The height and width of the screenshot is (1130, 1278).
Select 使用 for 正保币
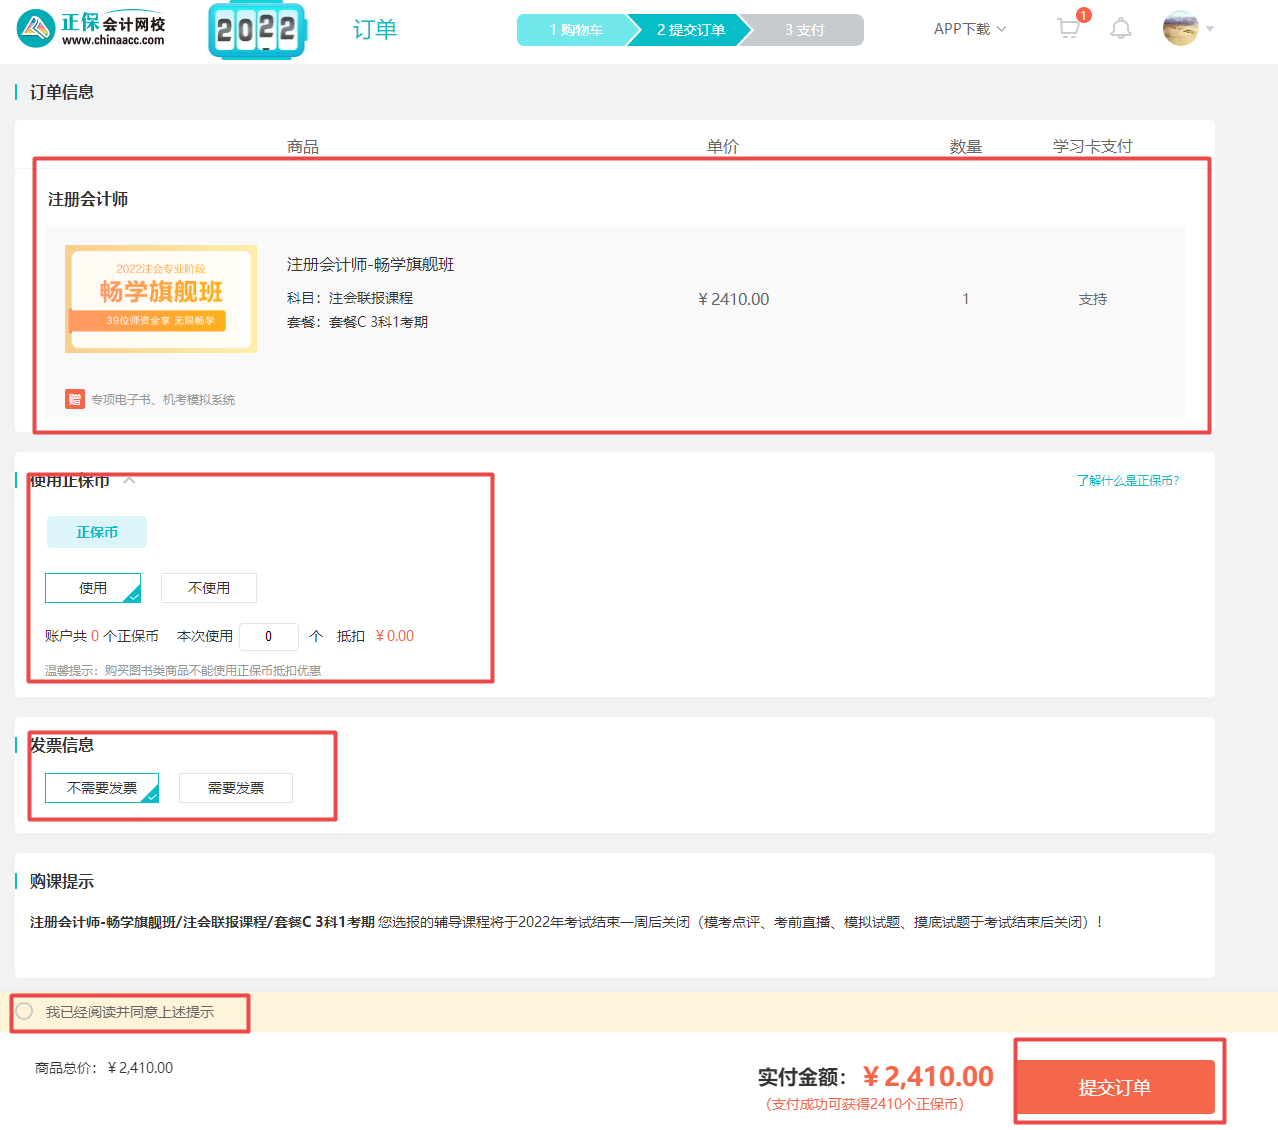click(93, 588)
